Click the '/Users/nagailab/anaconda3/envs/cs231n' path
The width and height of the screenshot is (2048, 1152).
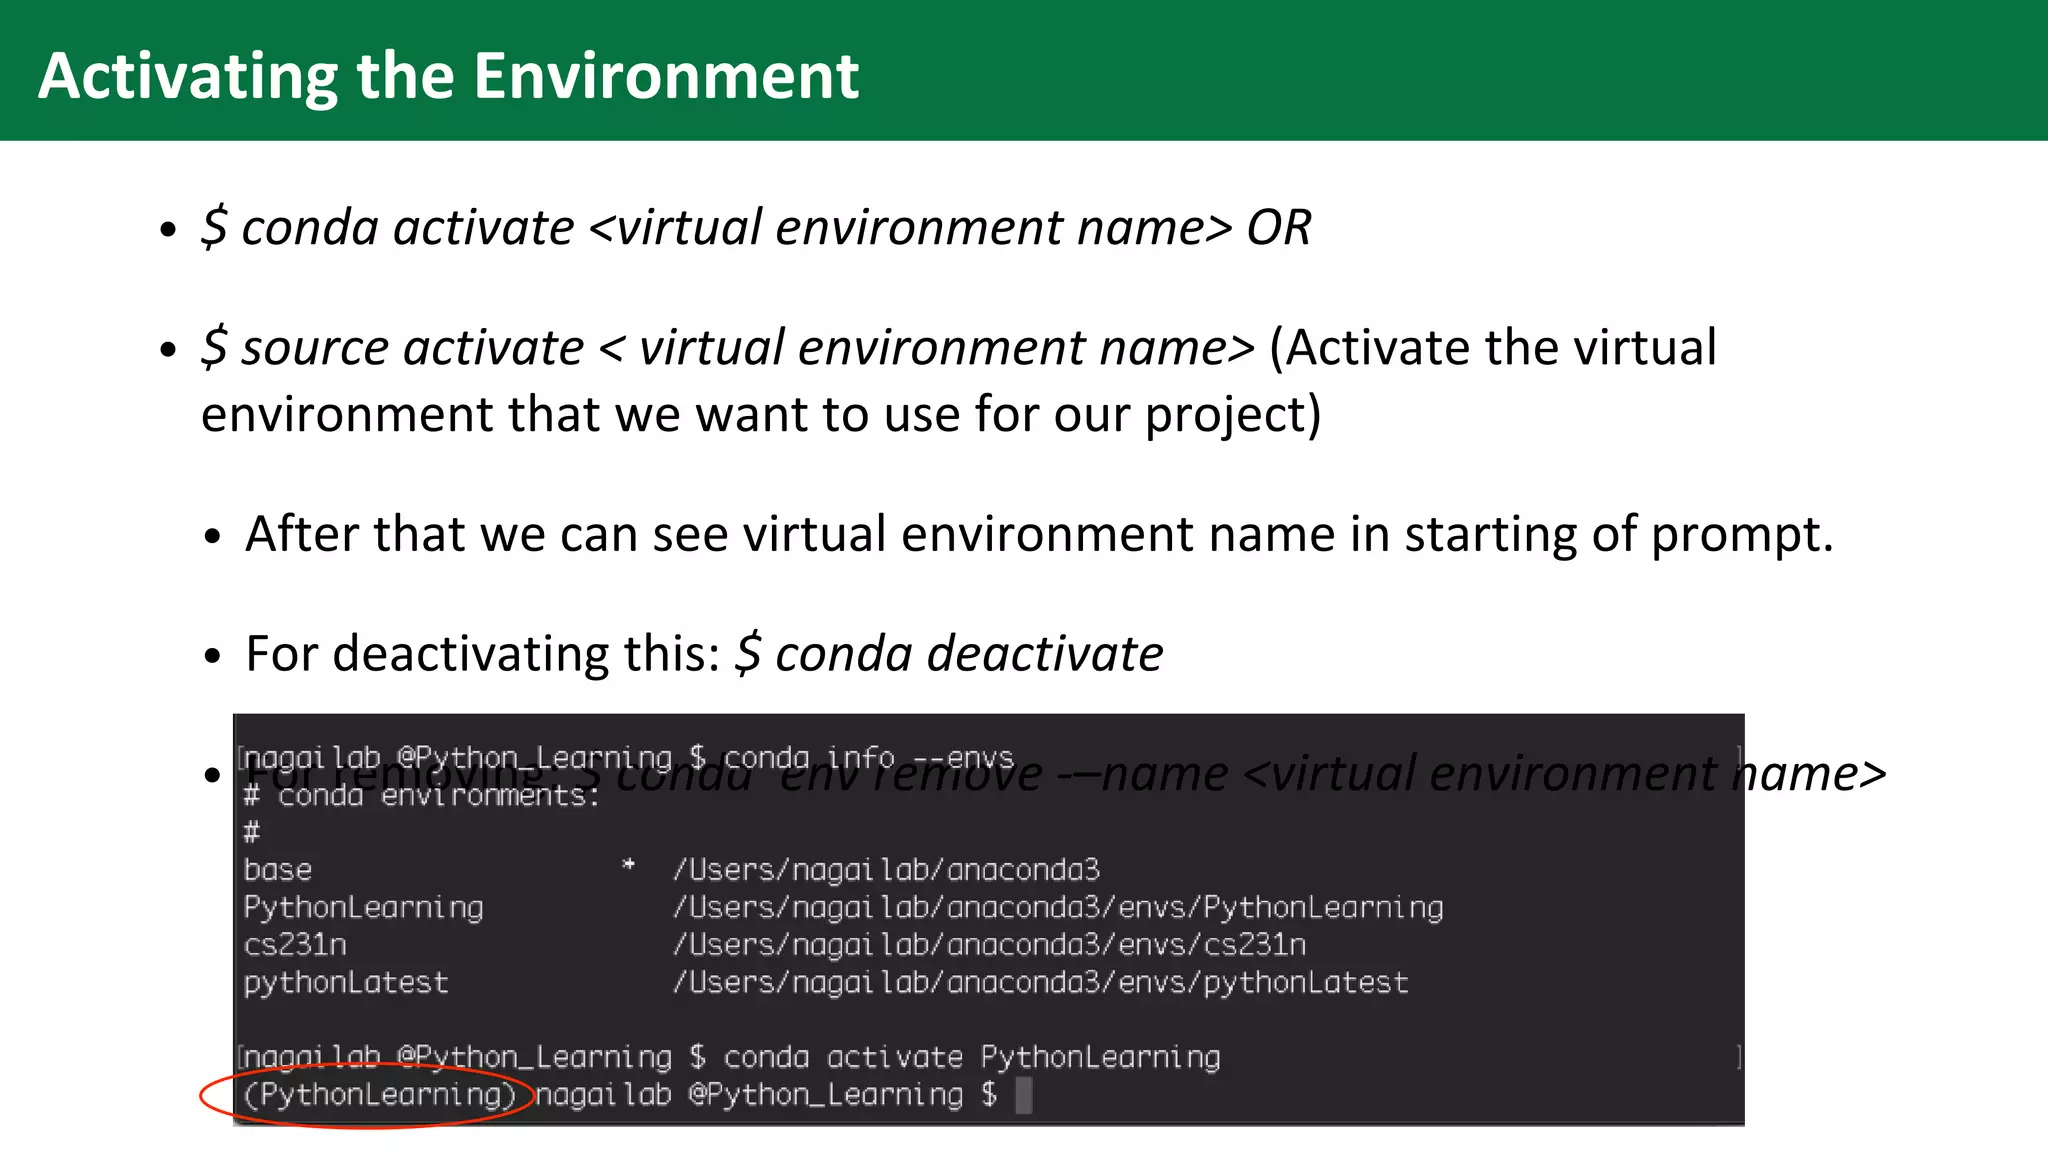coord(990,945)
